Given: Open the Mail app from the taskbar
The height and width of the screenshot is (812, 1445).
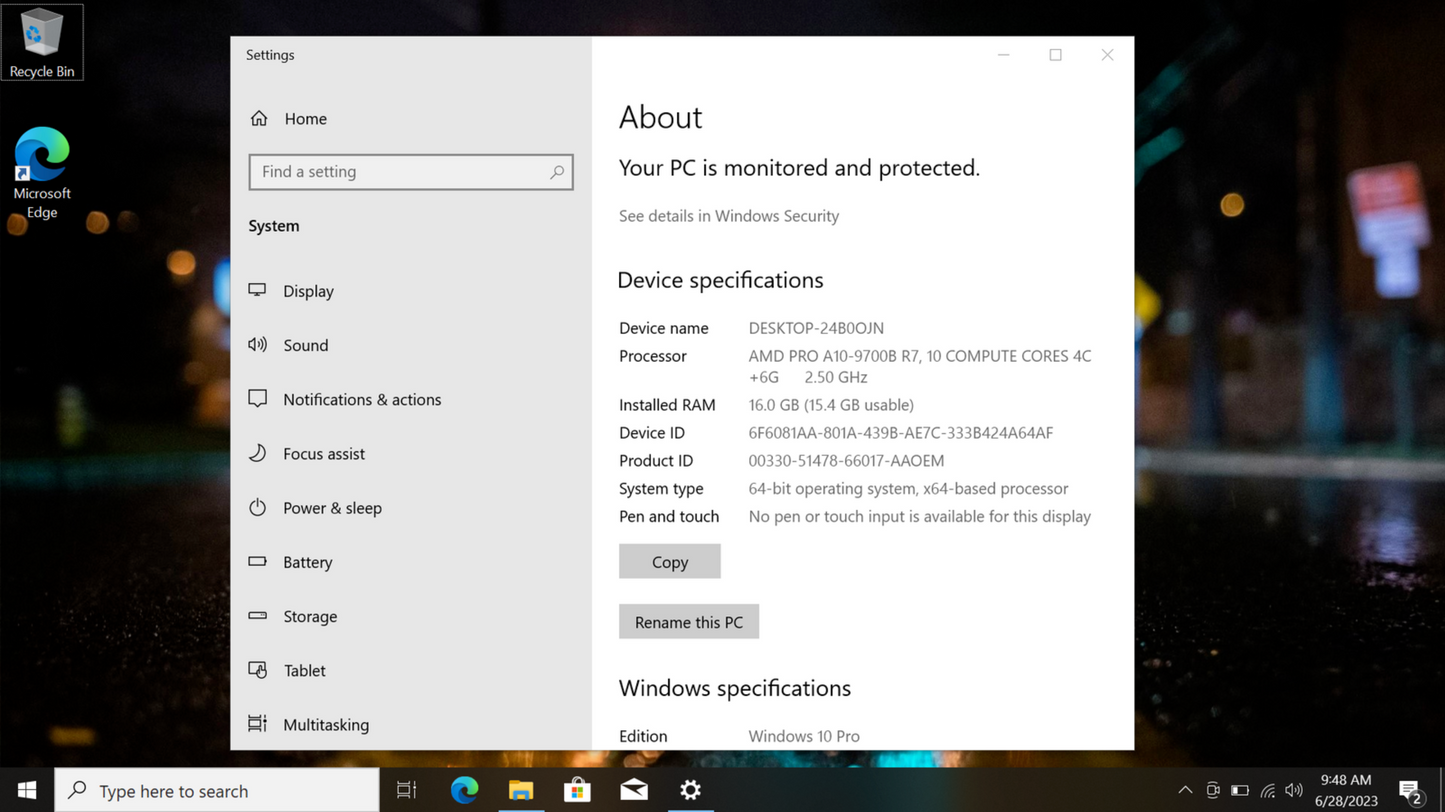Looking at the screenshot, I should coord(633,790).
